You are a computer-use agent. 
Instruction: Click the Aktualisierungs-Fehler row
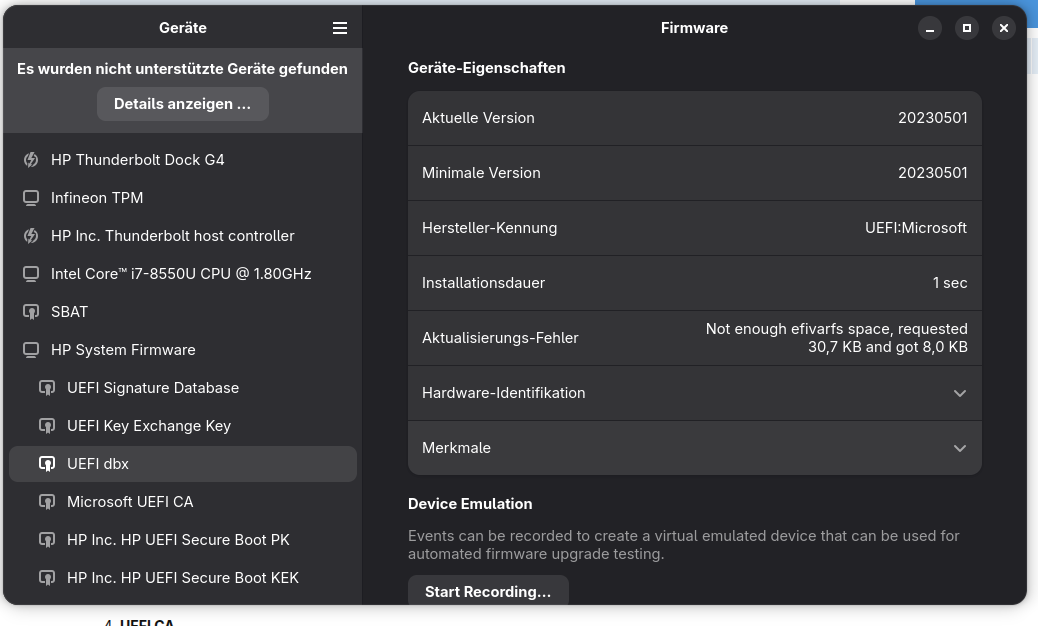(x=694, y=338)
